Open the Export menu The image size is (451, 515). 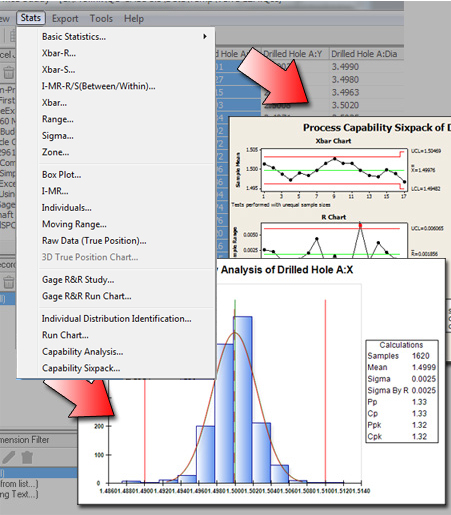65,19
